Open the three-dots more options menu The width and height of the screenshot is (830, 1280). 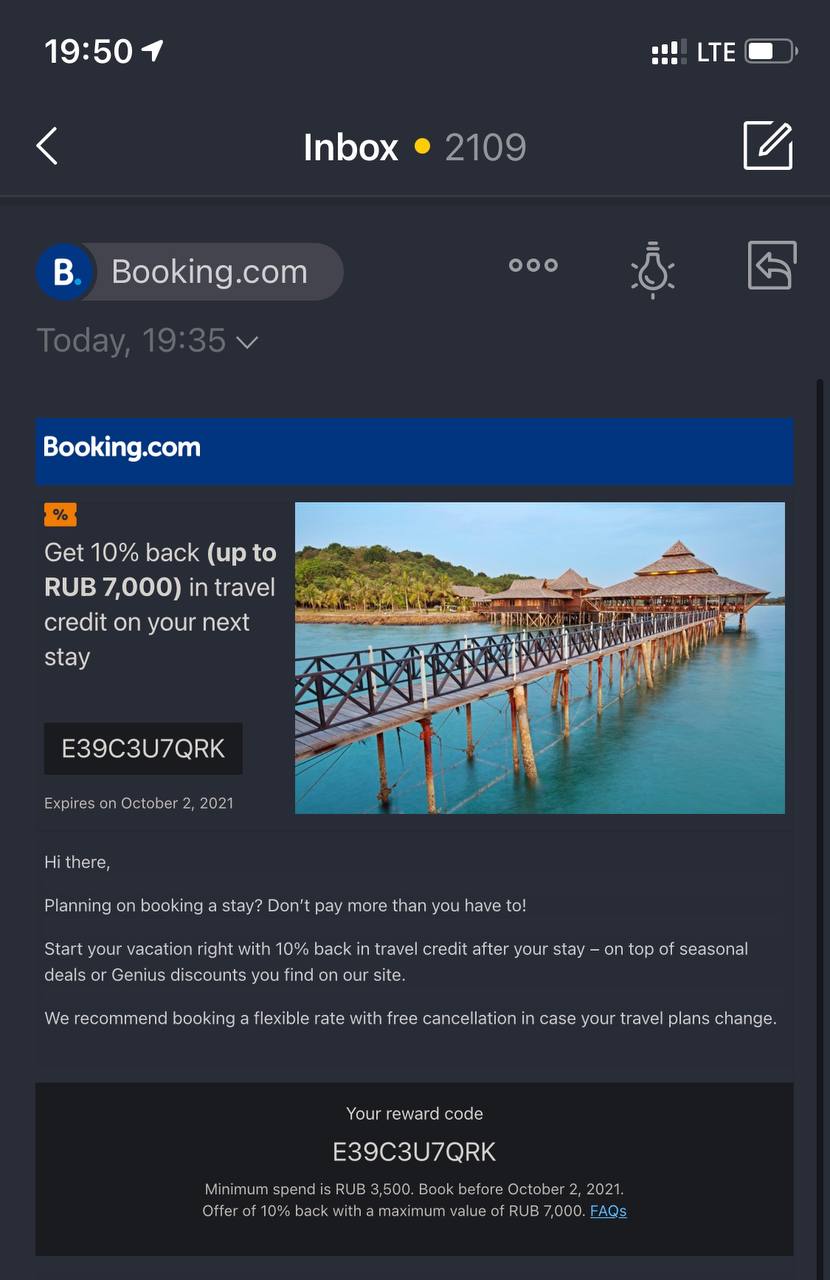(533, 266)
